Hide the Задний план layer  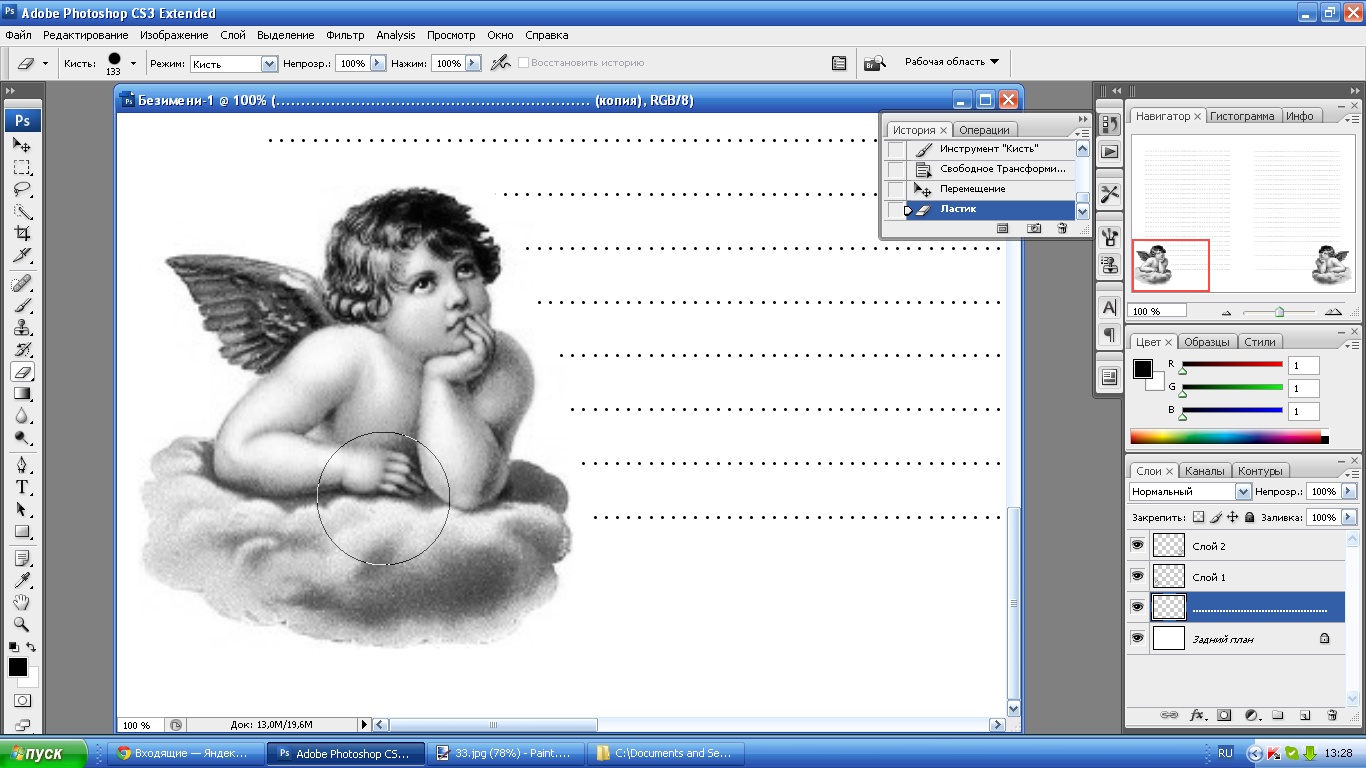[x=1137, y=638]
